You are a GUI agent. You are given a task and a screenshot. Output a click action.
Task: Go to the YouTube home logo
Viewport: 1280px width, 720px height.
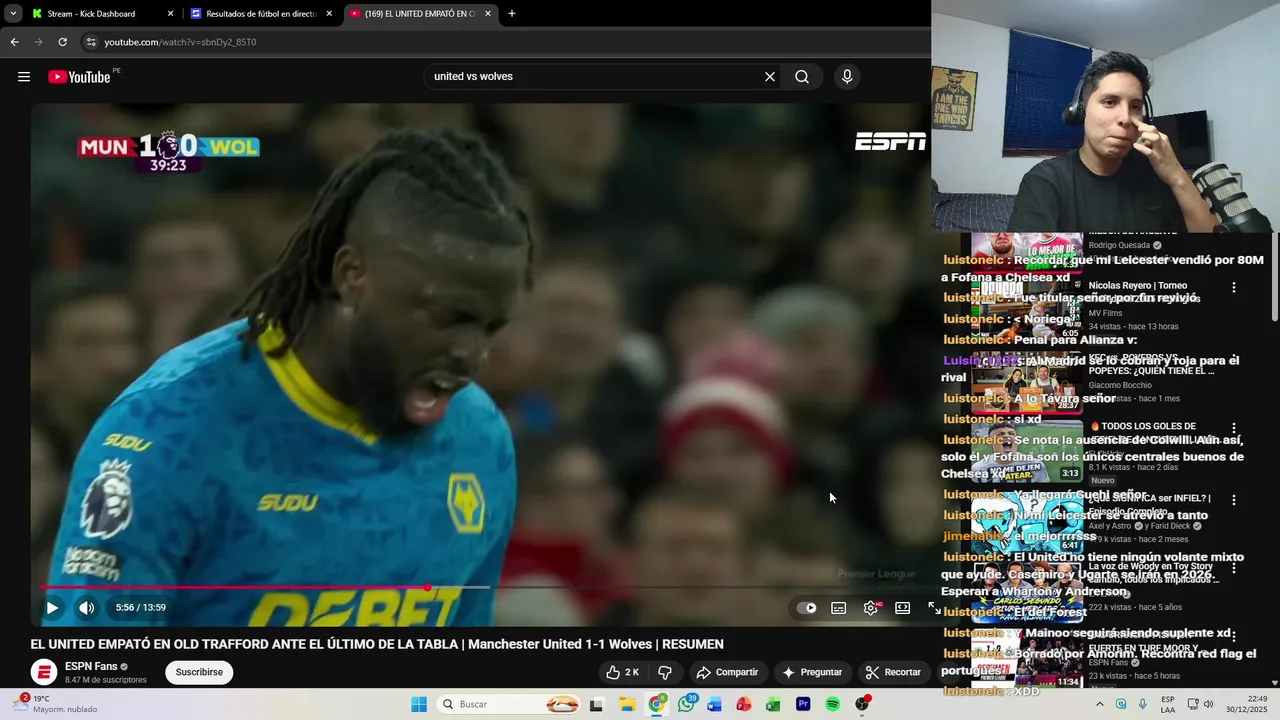[x=79, y=77]
